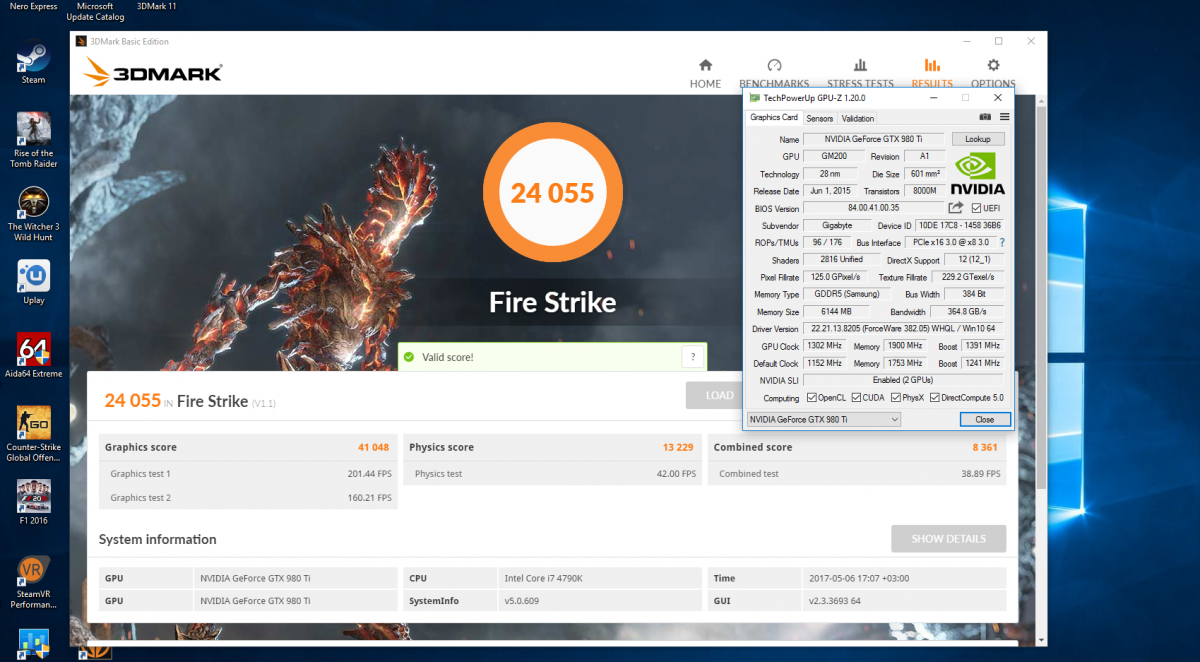The image size is (1200, 662).
Task: Click the BIOS export share icon in GPU-Z
Action: [x=956, y=208]
